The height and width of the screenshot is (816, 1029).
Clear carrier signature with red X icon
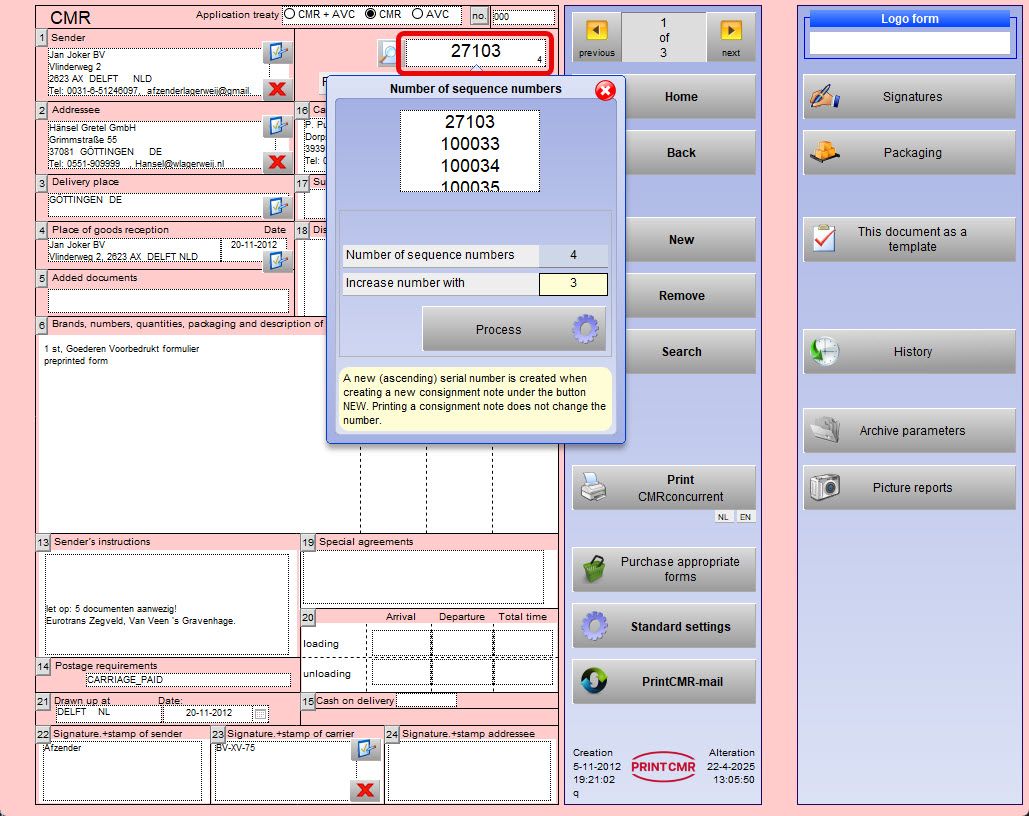click(x=365, y=790)
